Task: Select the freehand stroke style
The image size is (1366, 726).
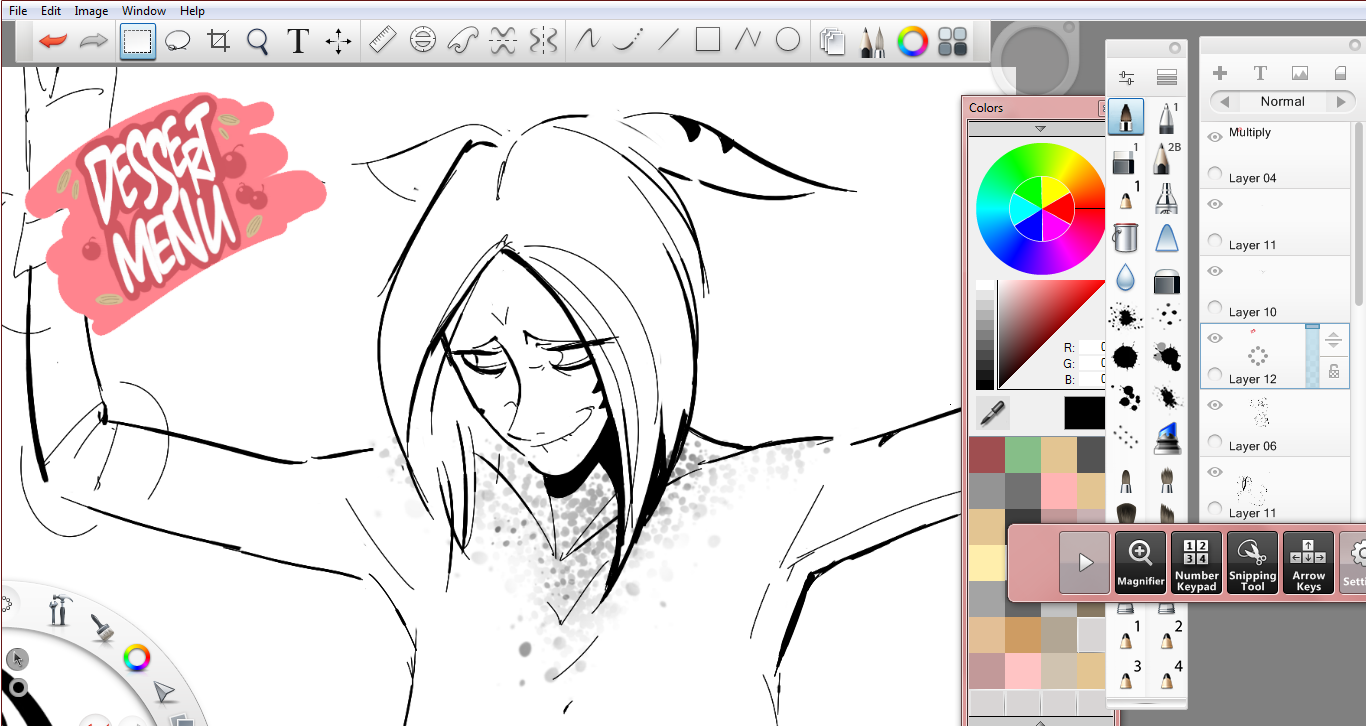Action: tap(587, 40)
